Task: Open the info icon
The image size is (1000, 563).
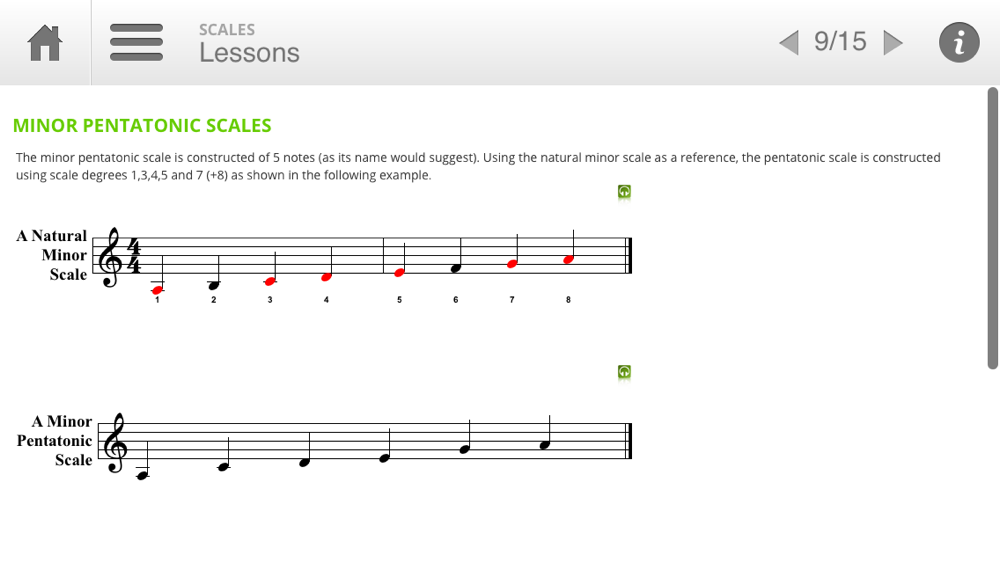Action: pos(959,43)
